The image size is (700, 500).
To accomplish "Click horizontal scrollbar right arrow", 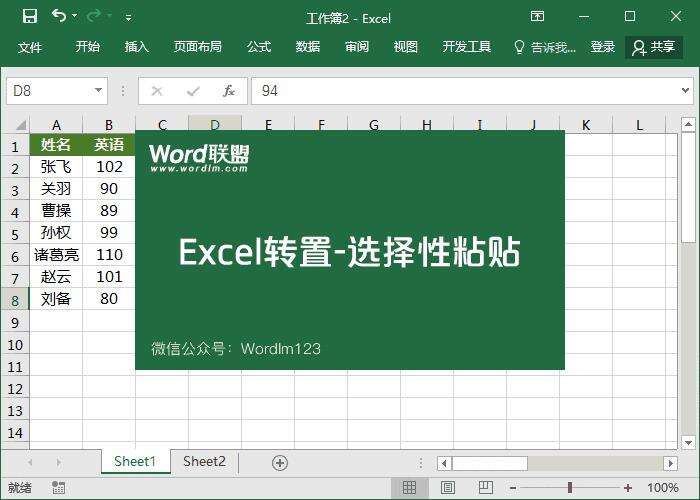I will pyautogui.click(x=671, y=463).
